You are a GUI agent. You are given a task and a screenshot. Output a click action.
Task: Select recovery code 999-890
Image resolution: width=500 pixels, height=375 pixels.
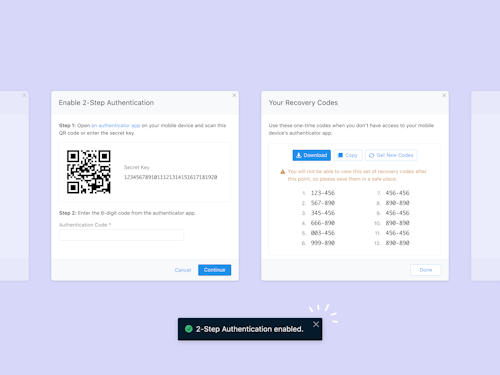pyautogui.click(x=323, y=243)
